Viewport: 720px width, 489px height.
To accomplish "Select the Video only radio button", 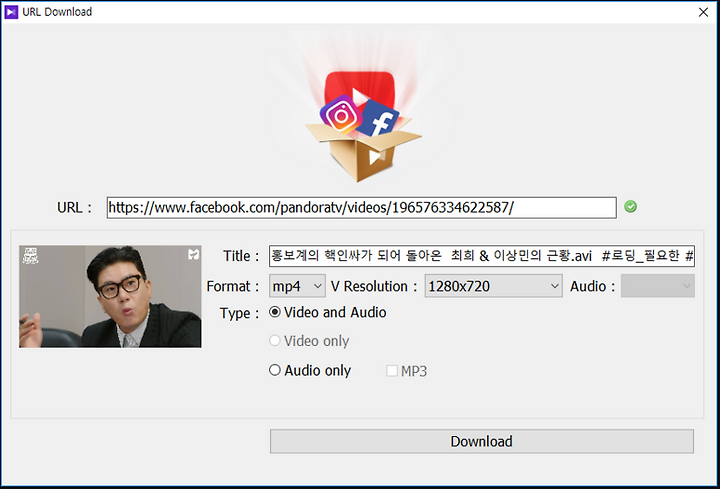I will pos(275,341).
